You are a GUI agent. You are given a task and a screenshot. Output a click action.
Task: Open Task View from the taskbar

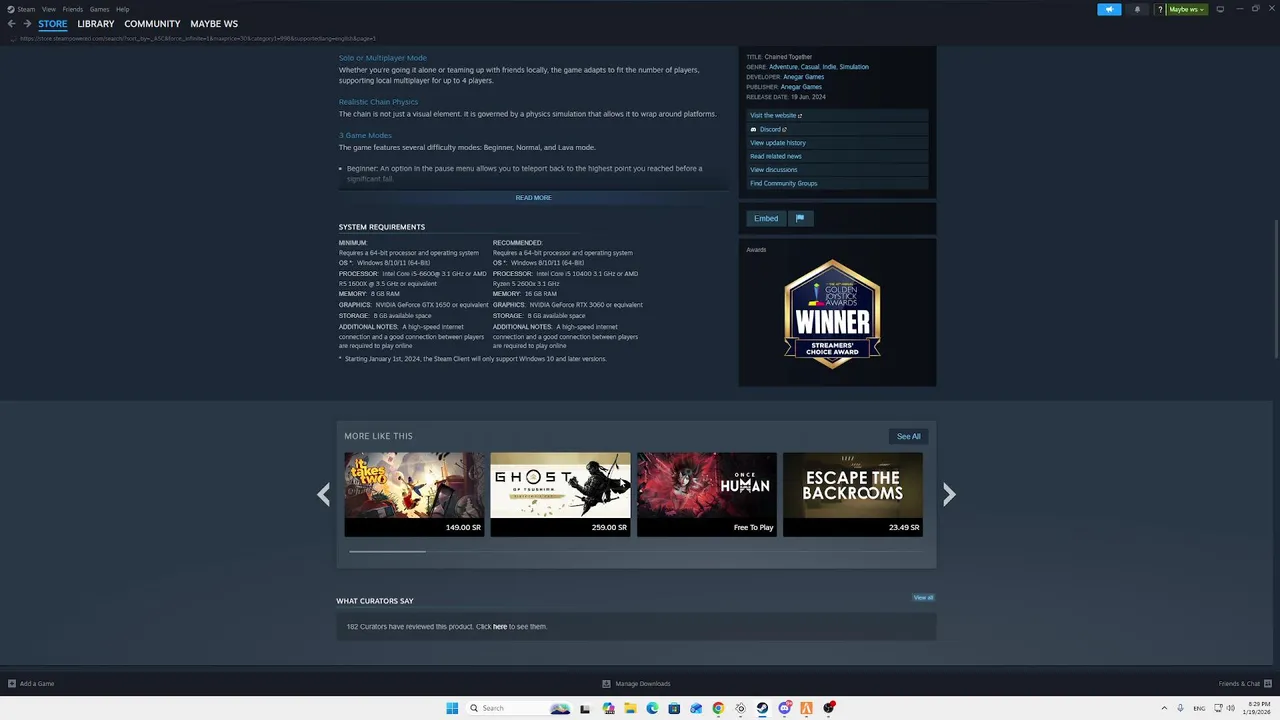click(586, 708)
